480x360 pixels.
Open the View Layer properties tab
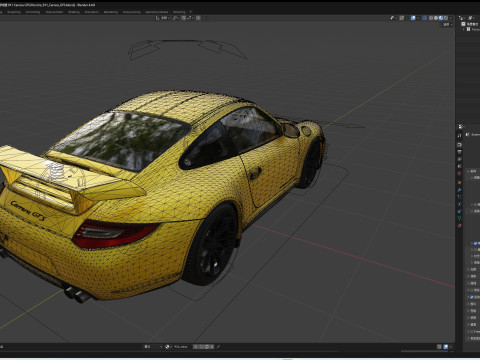(x=460, y=159)
